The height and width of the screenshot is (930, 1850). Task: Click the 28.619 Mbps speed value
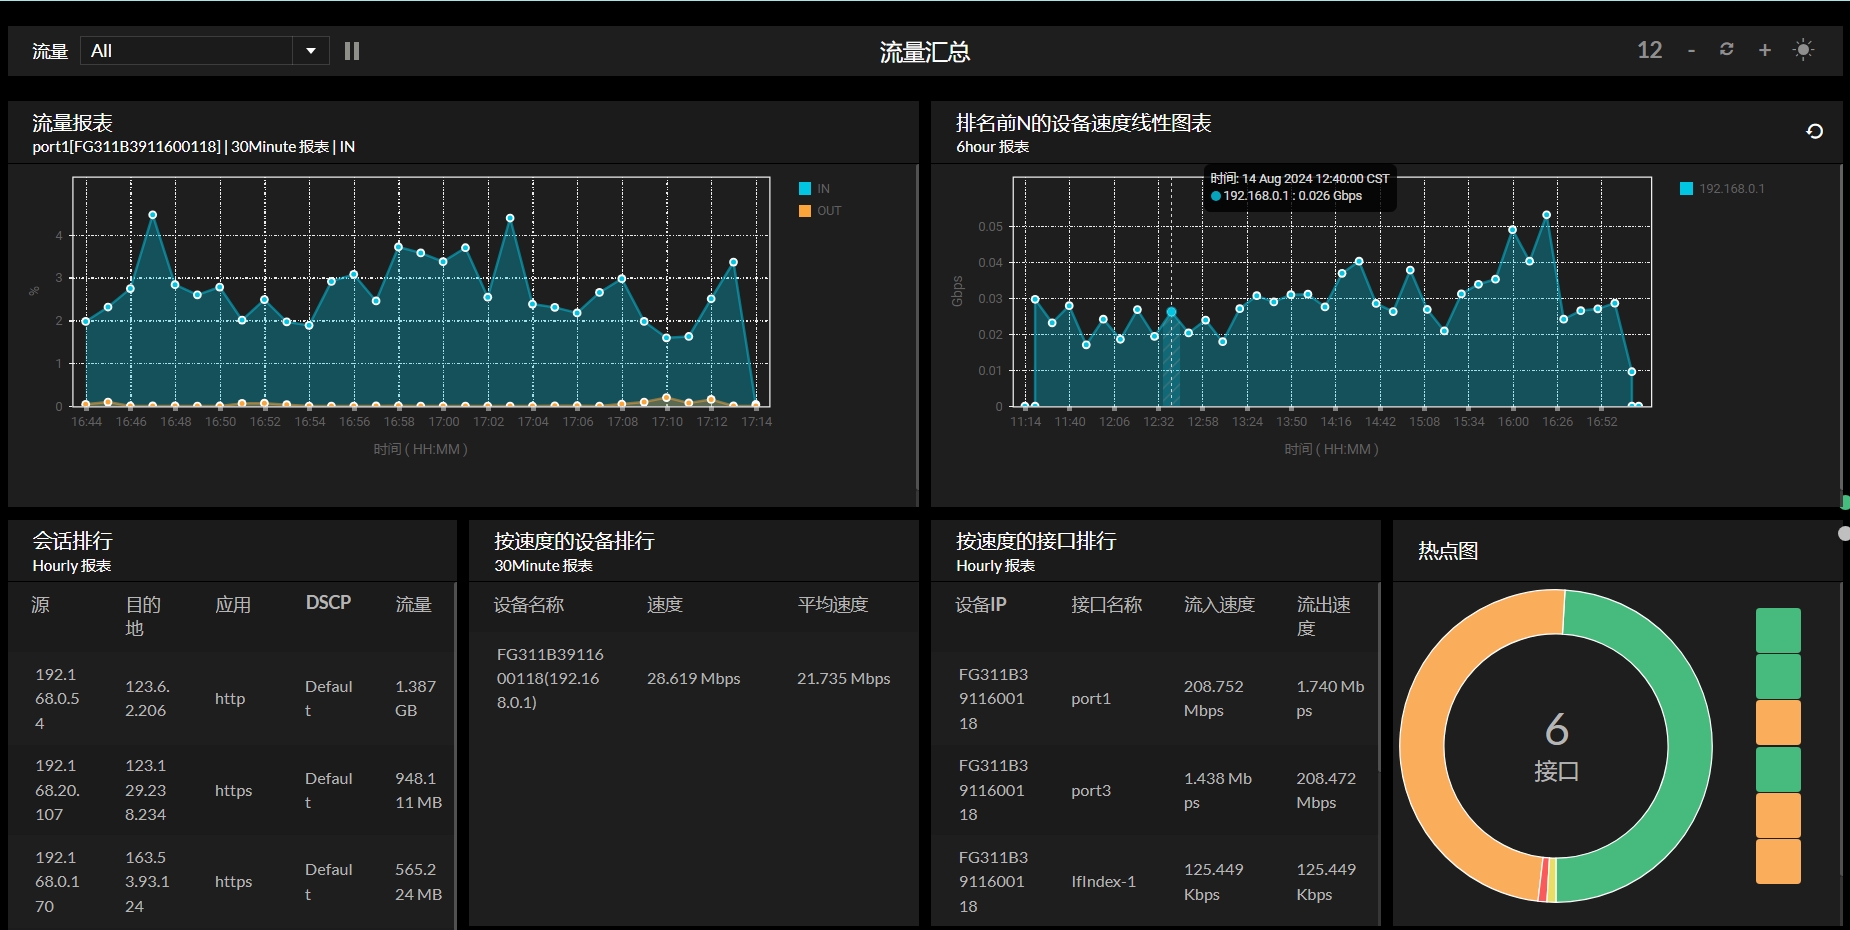[x=694, y=678]
